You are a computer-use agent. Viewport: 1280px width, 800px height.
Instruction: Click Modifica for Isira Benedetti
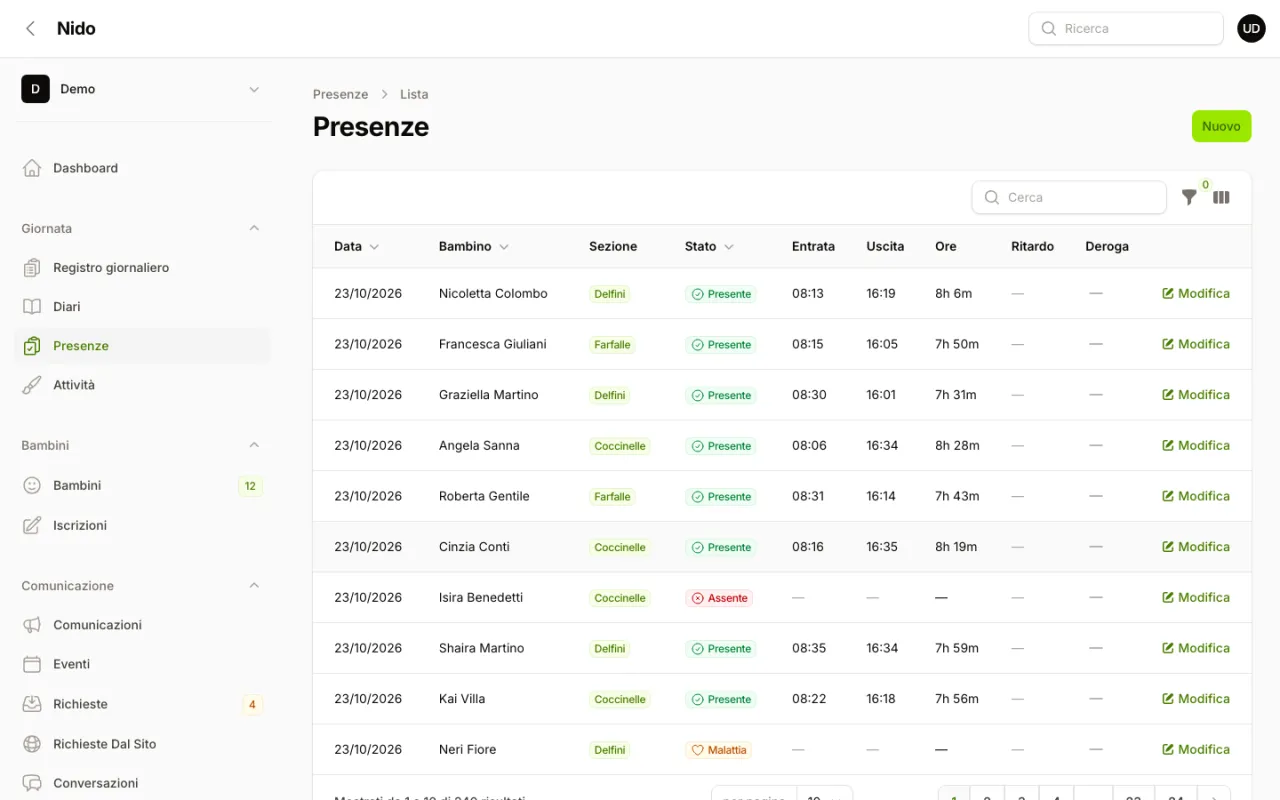tap(1196, 597)
